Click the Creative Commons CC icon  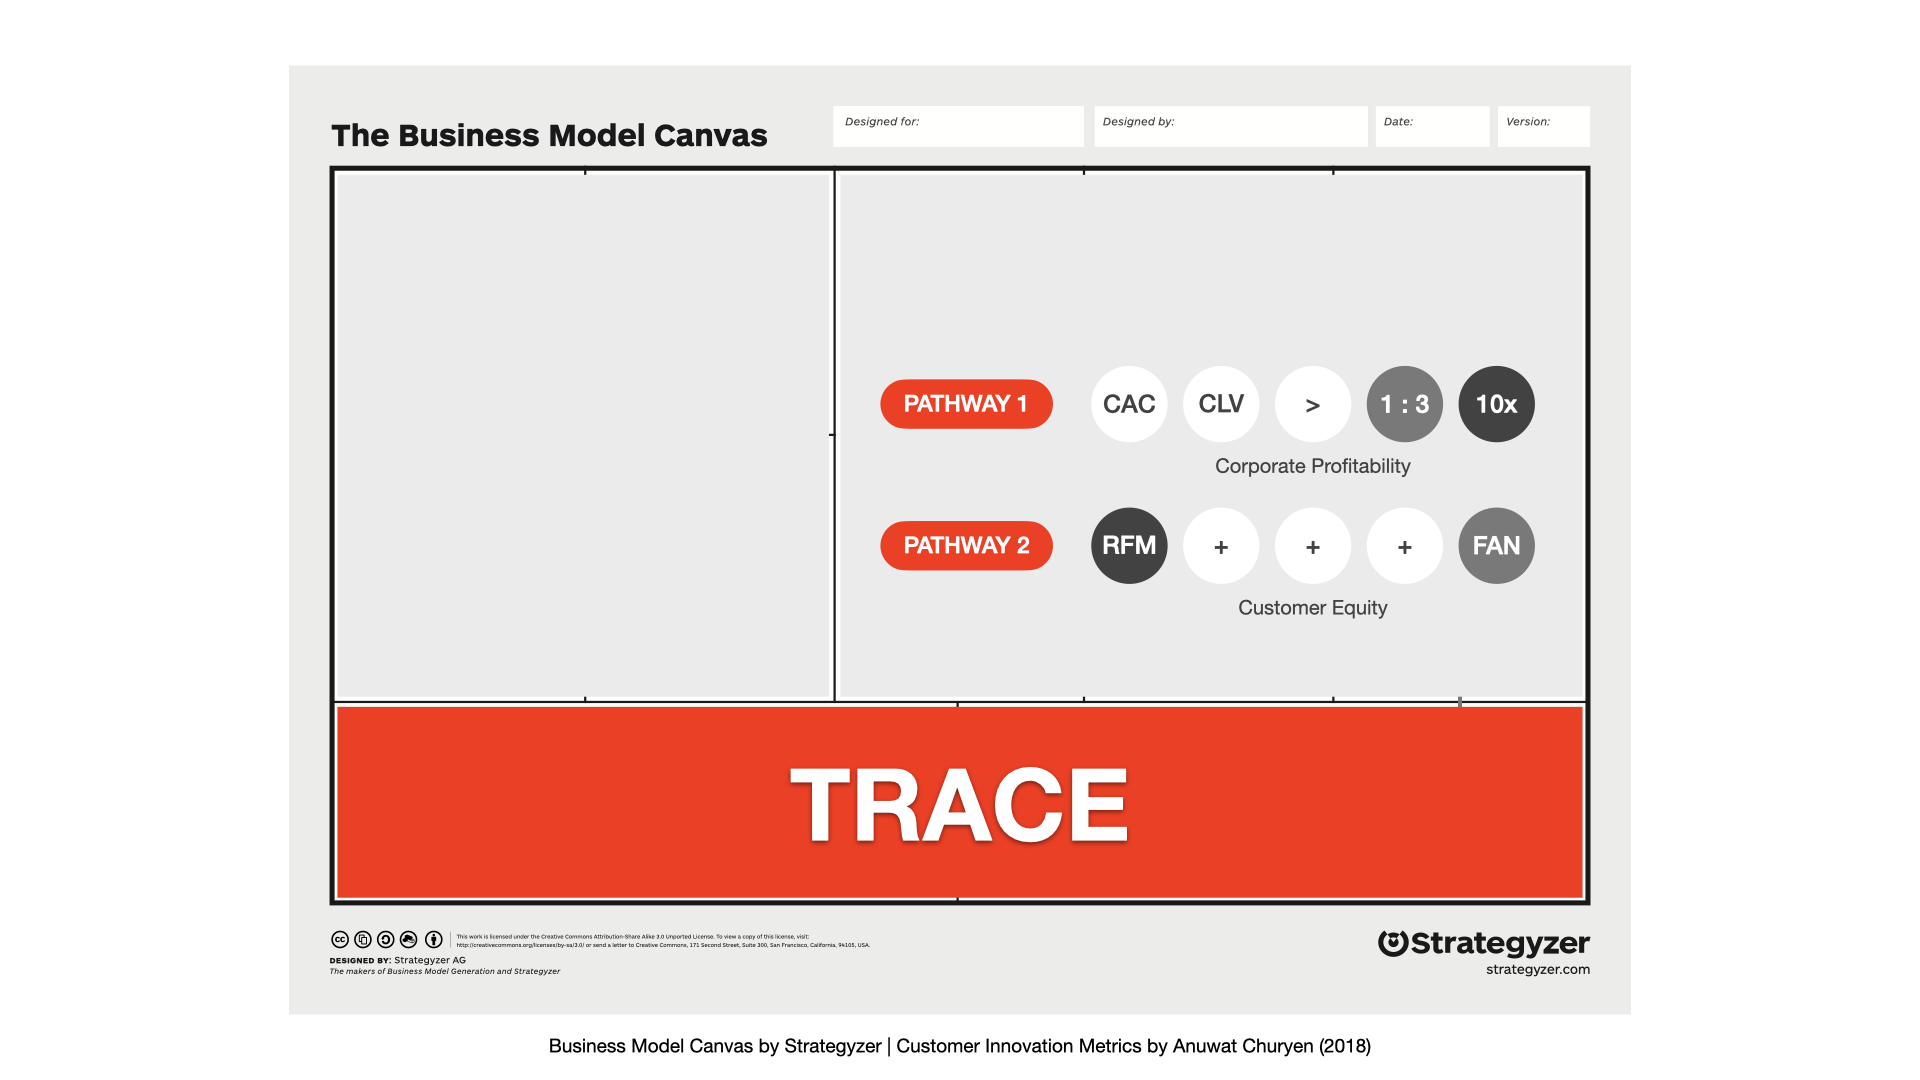click(x=340, y=940)
